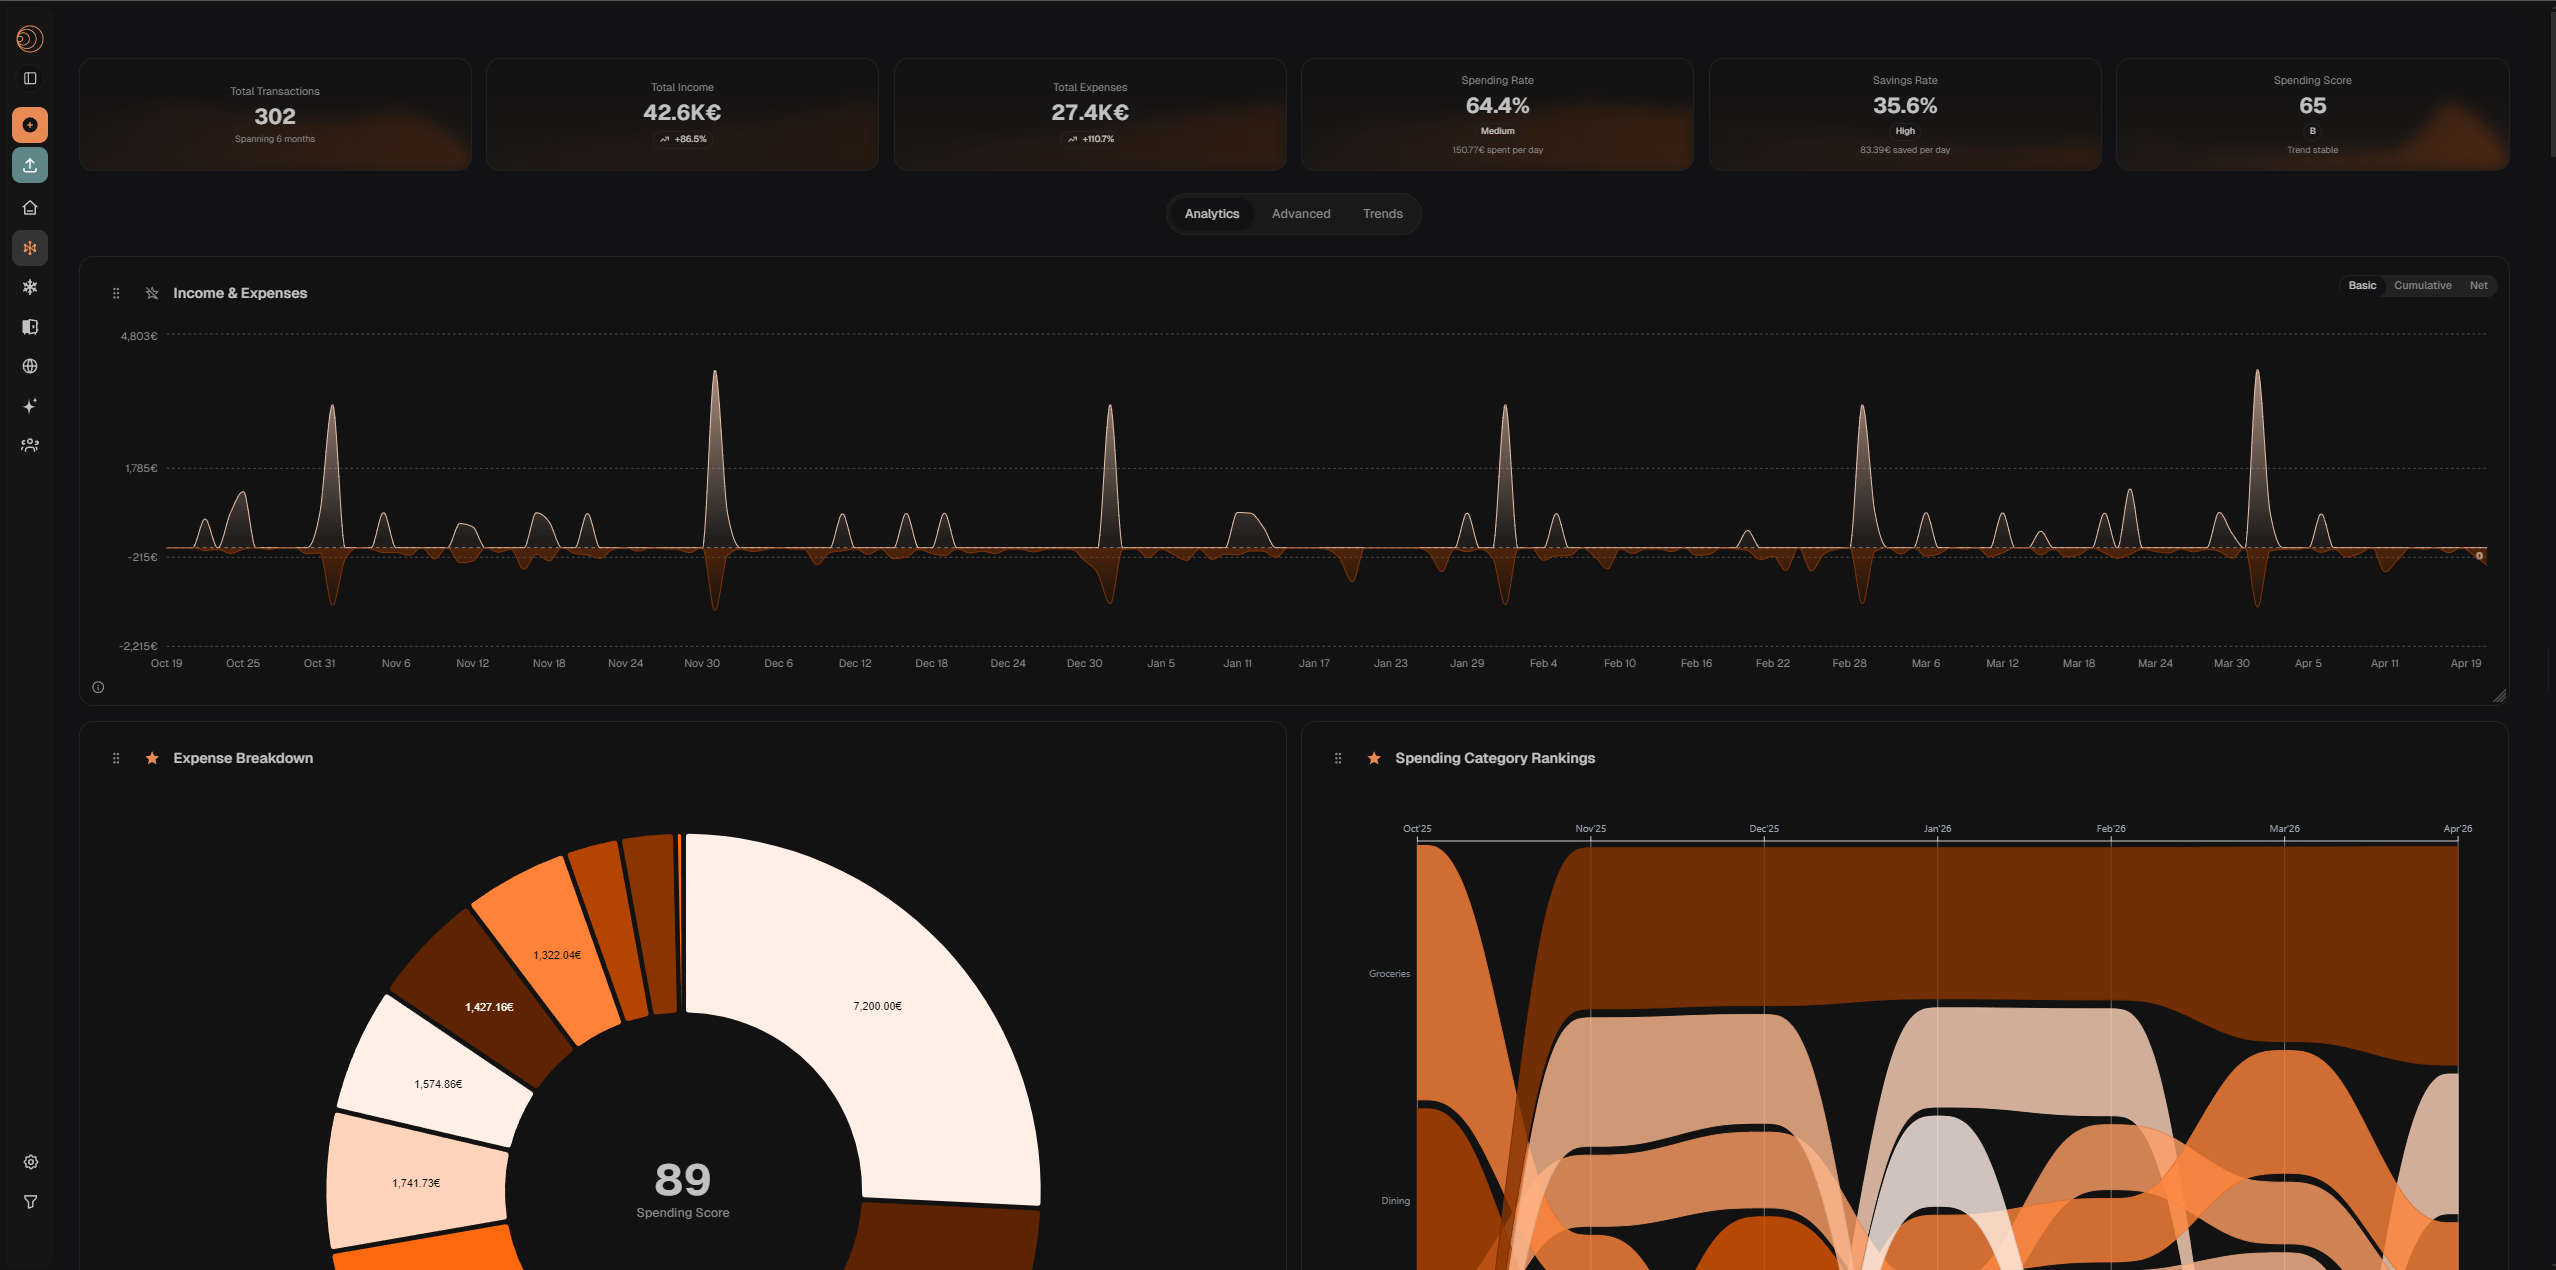The height and width of the screenshot is (1270, 2556).
Task: Click the 1,574.86€ donut segment
Action: [x=438, y=1084]
